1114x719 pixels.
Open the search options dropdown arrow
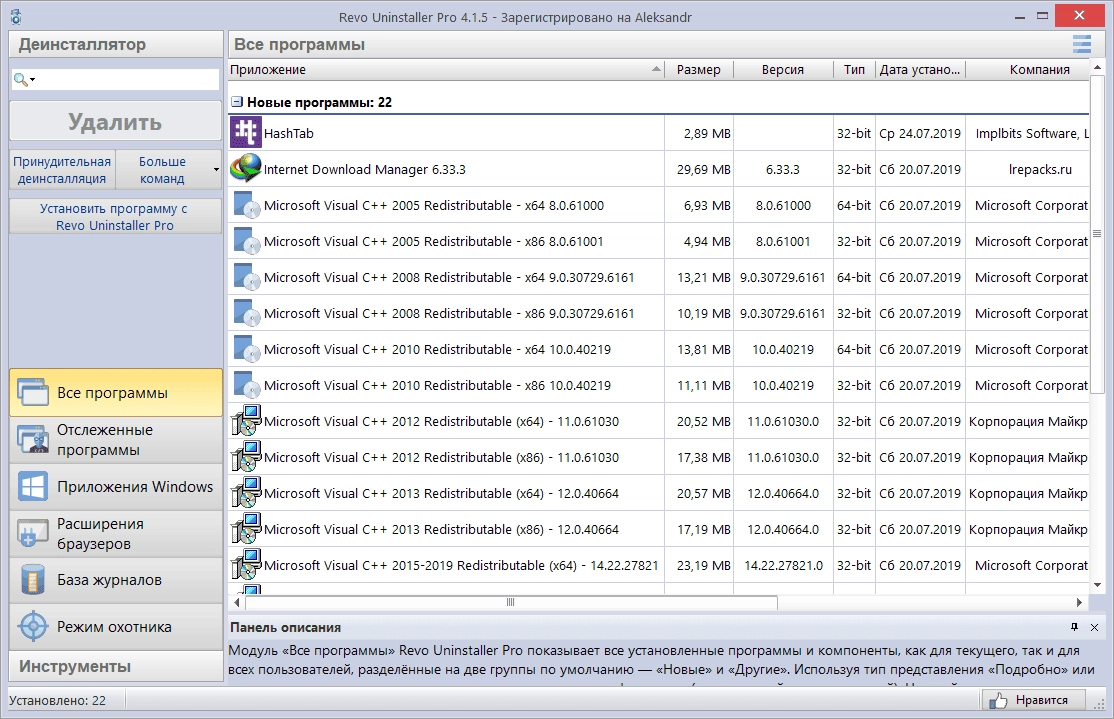[x=32, y=80]
